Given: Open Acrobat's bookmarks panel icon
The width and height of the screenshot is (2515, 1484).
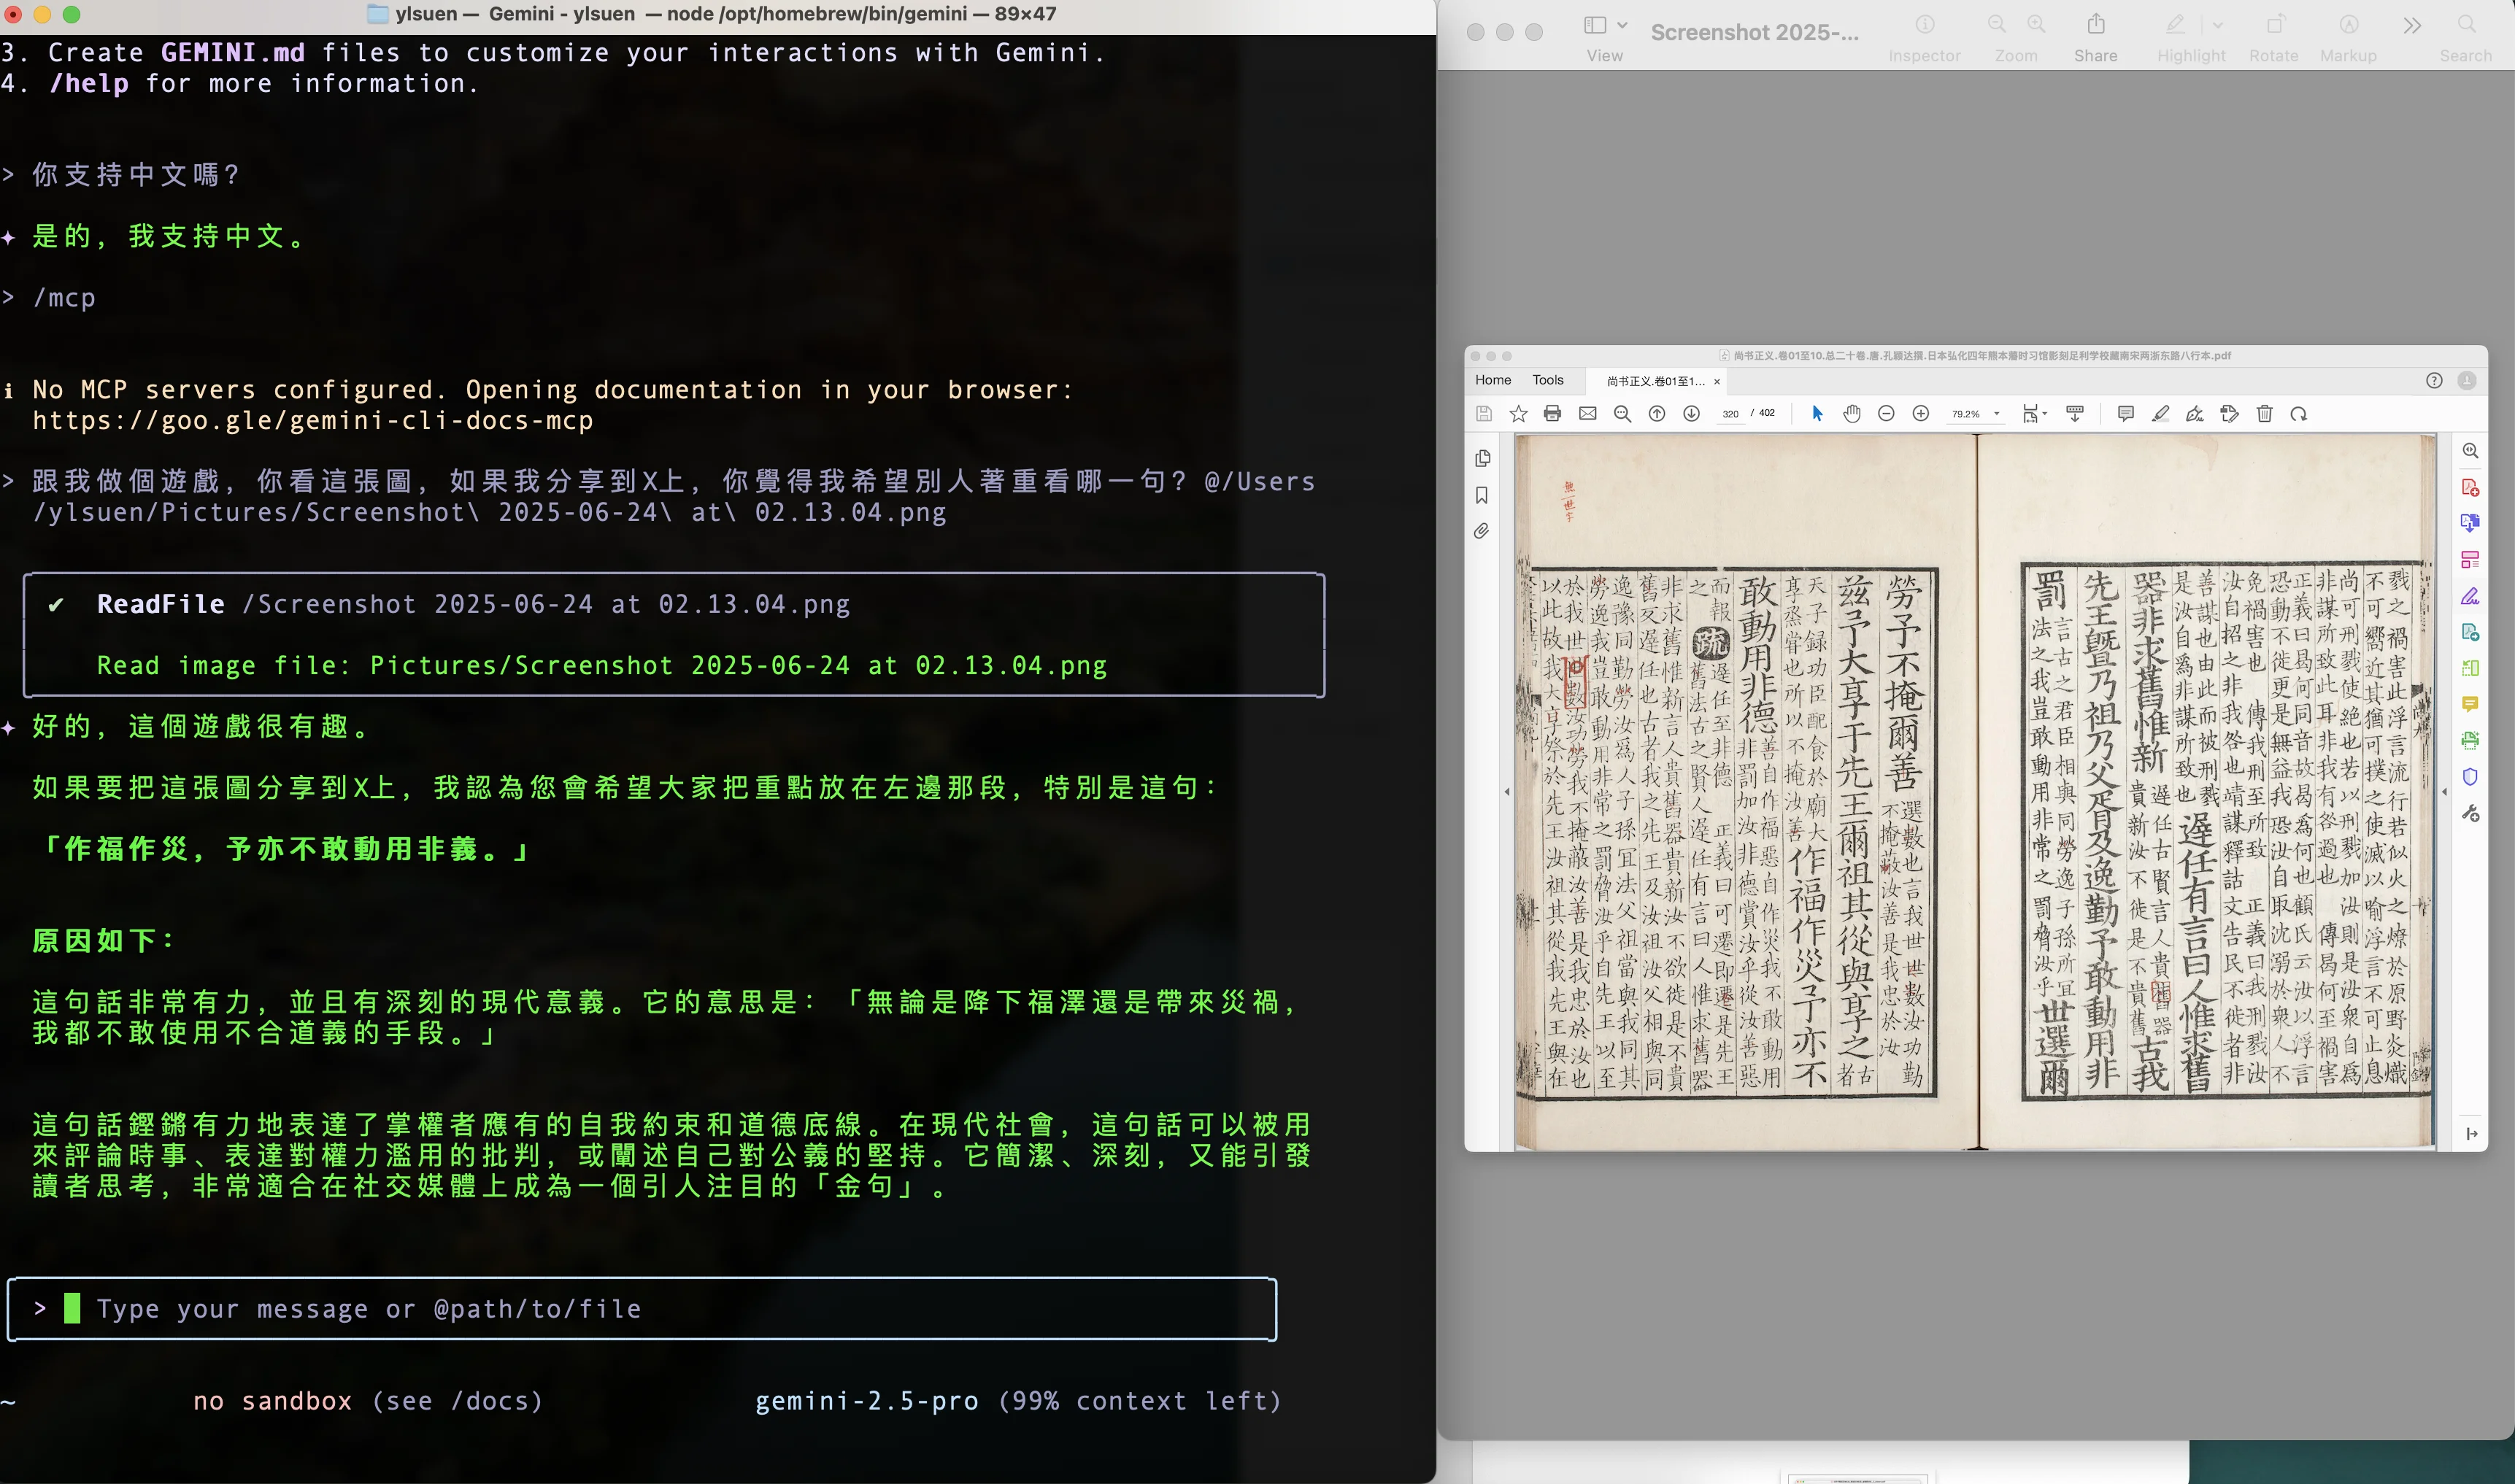Looking at the screenshot, I should point(1482,495).
